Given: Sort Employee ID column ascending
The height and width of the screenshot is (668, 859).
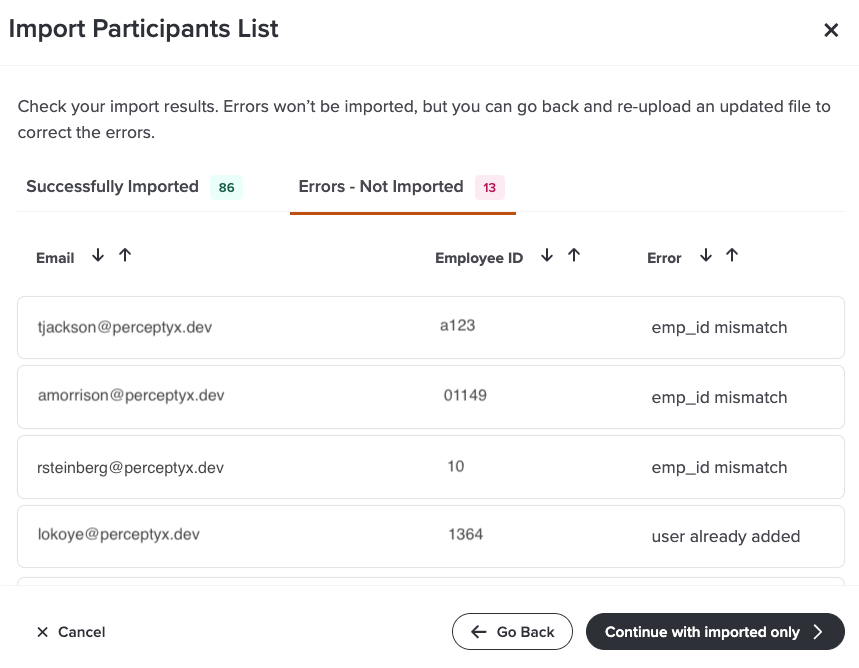Looking at the screenshot, I should tap(574, 256).
